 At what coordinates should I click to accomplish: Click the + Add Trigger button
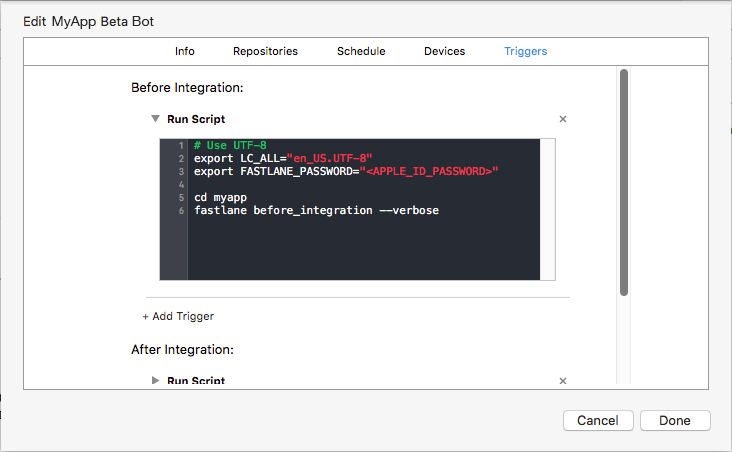[x=178, y=316]
